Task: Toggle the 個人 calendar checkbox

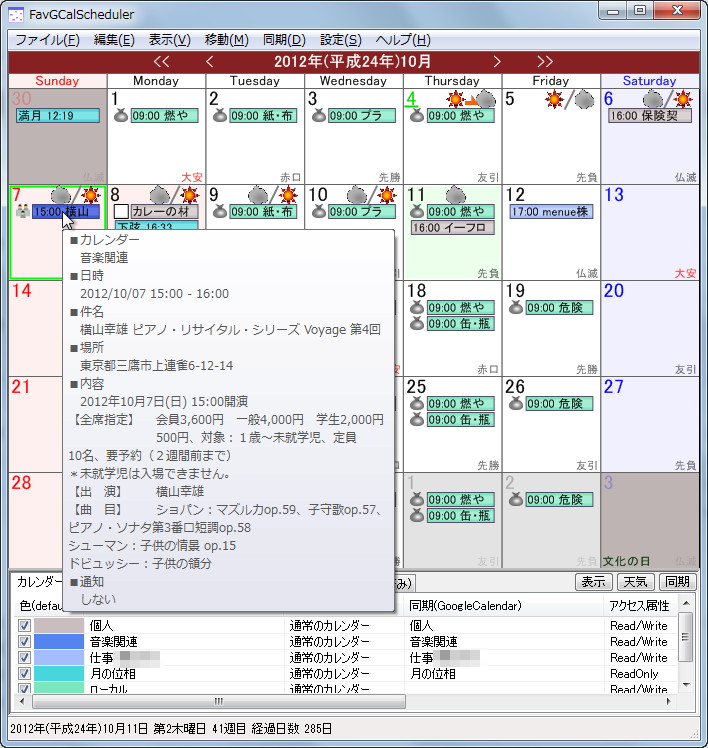Action: point(24,625)
